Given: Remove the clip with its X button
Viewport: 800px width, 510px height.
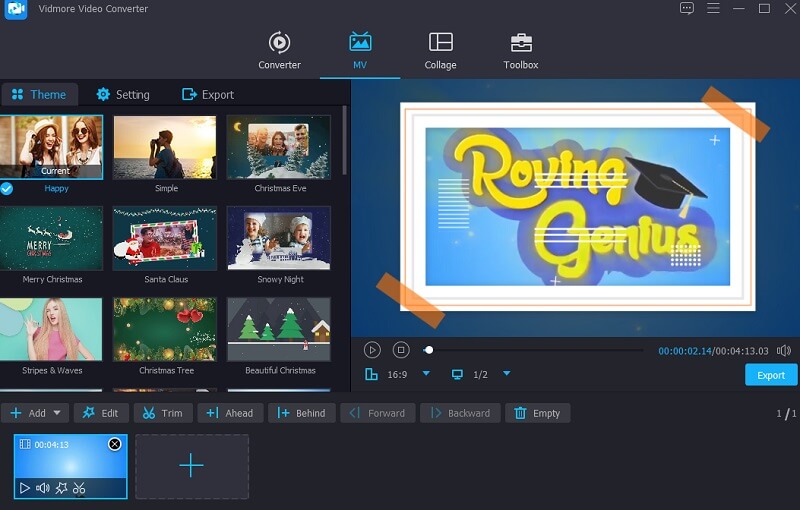Looking at the screenshot, I should click(x=114, y=444).
